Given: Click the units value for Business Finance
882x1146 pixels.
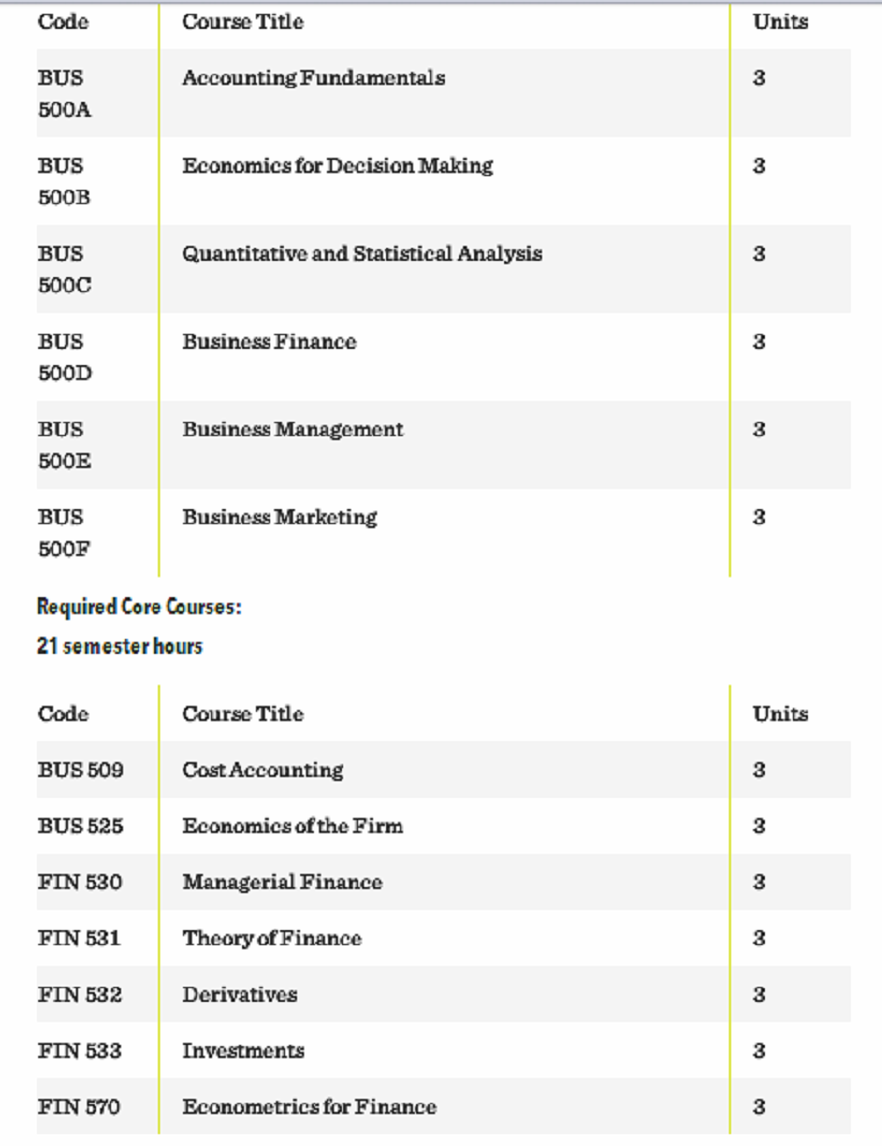Looking at the screenshot, I should click(759, 342).
